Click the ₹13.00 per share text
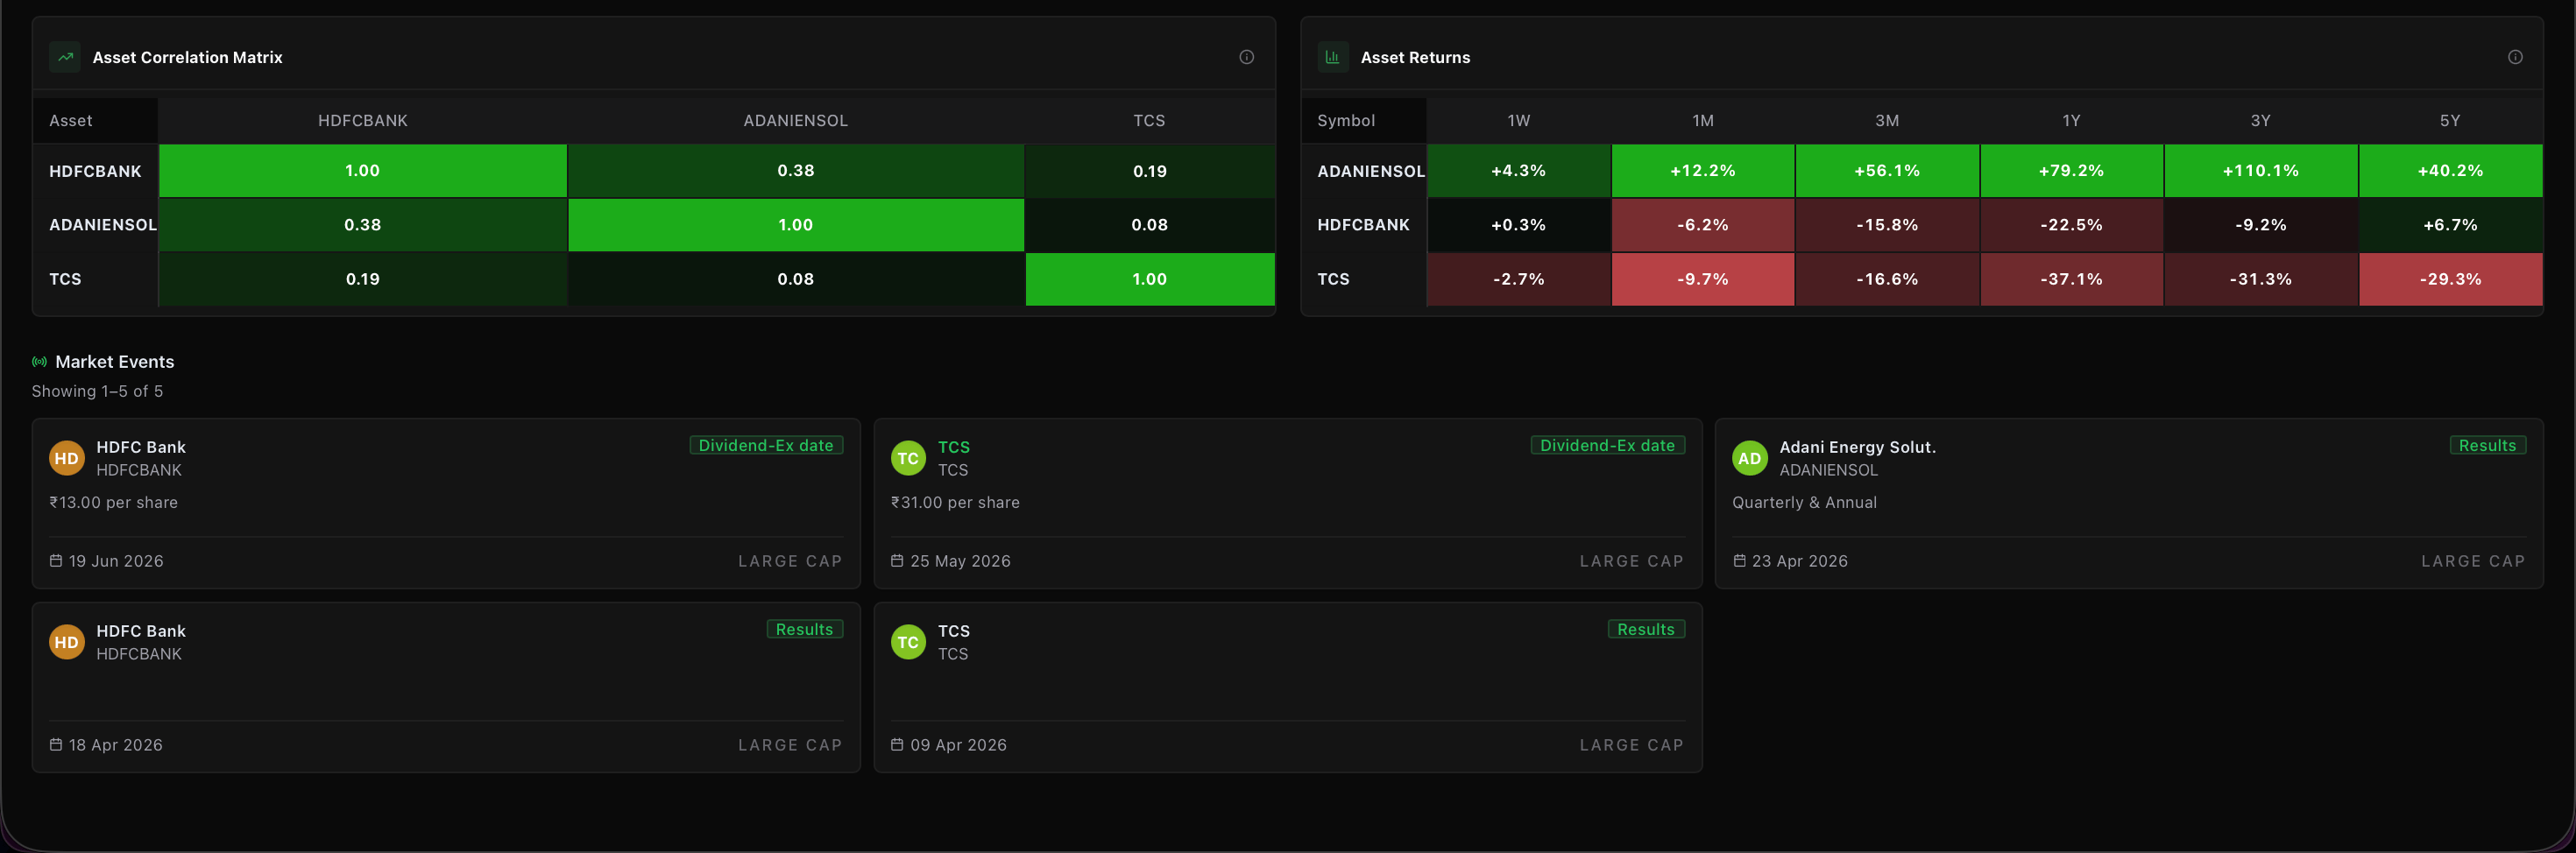Screen dimensions: 2576x853 [113, 503]
